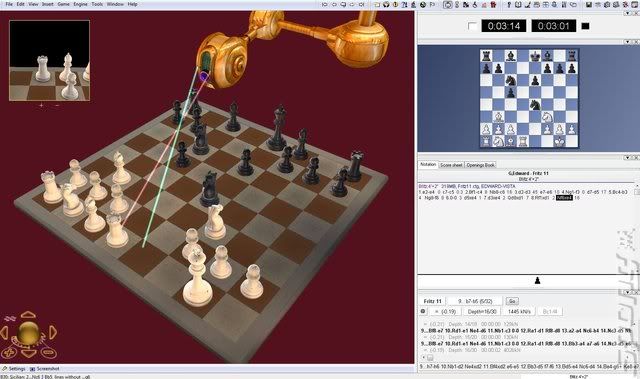Open 3D board Settings
This screenshot has height=379, width=640.
[x=14, y=368]
